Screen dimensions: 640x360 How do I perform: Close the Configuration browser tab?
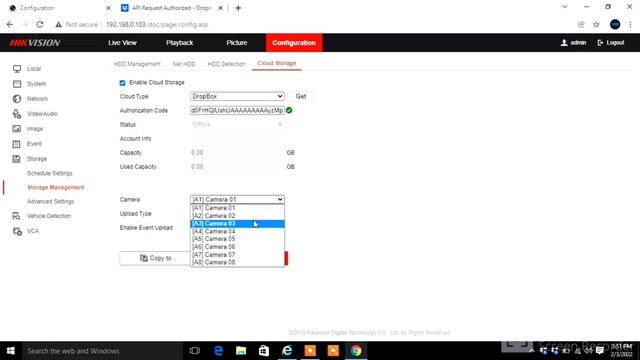point(108,8)
